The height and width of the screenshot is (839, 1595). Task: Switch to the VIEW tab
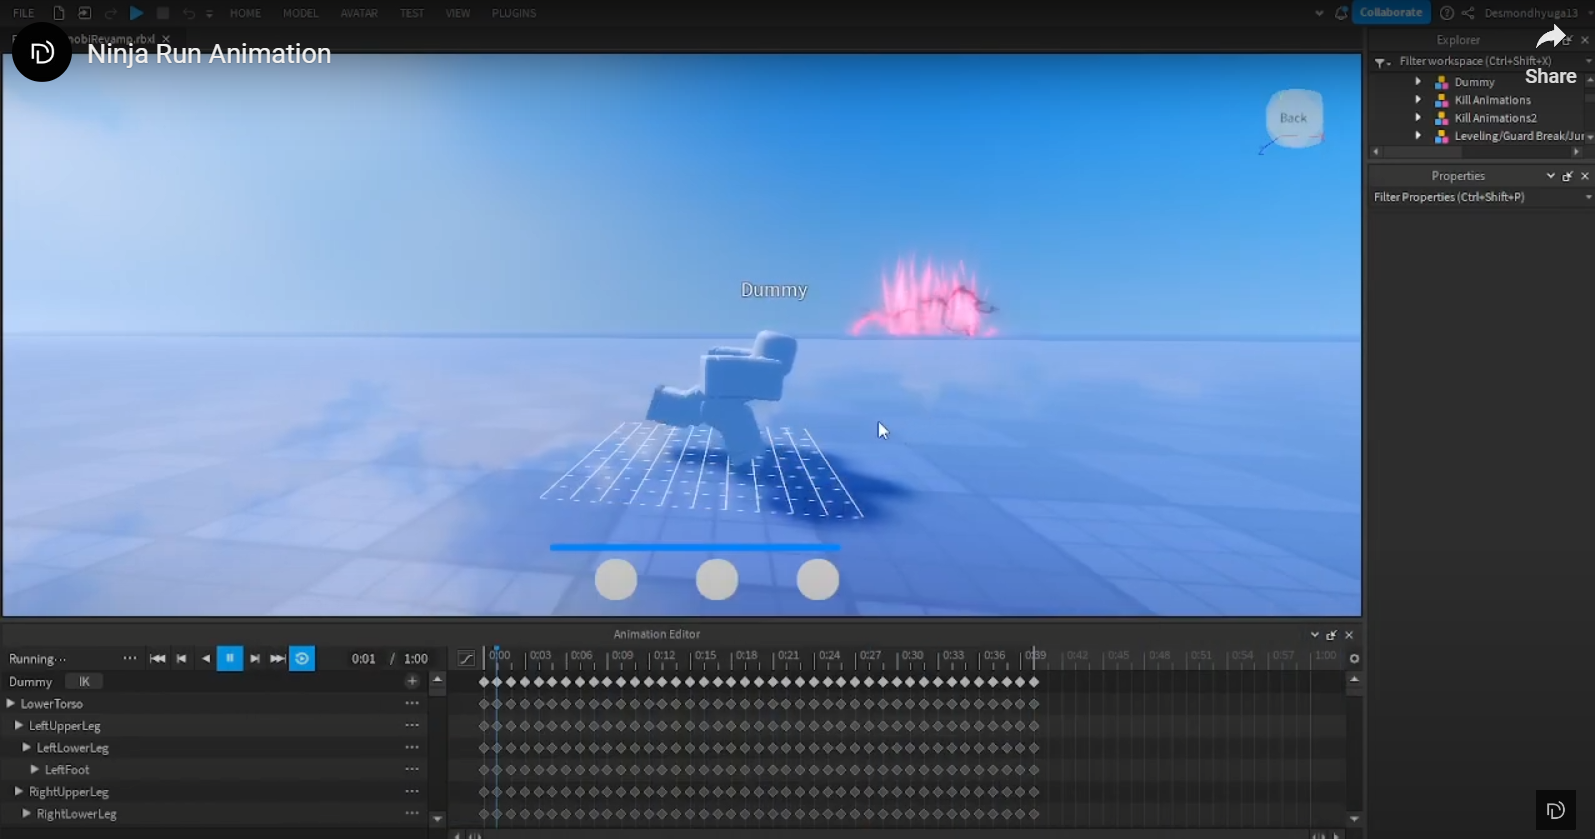click(458, 13)
